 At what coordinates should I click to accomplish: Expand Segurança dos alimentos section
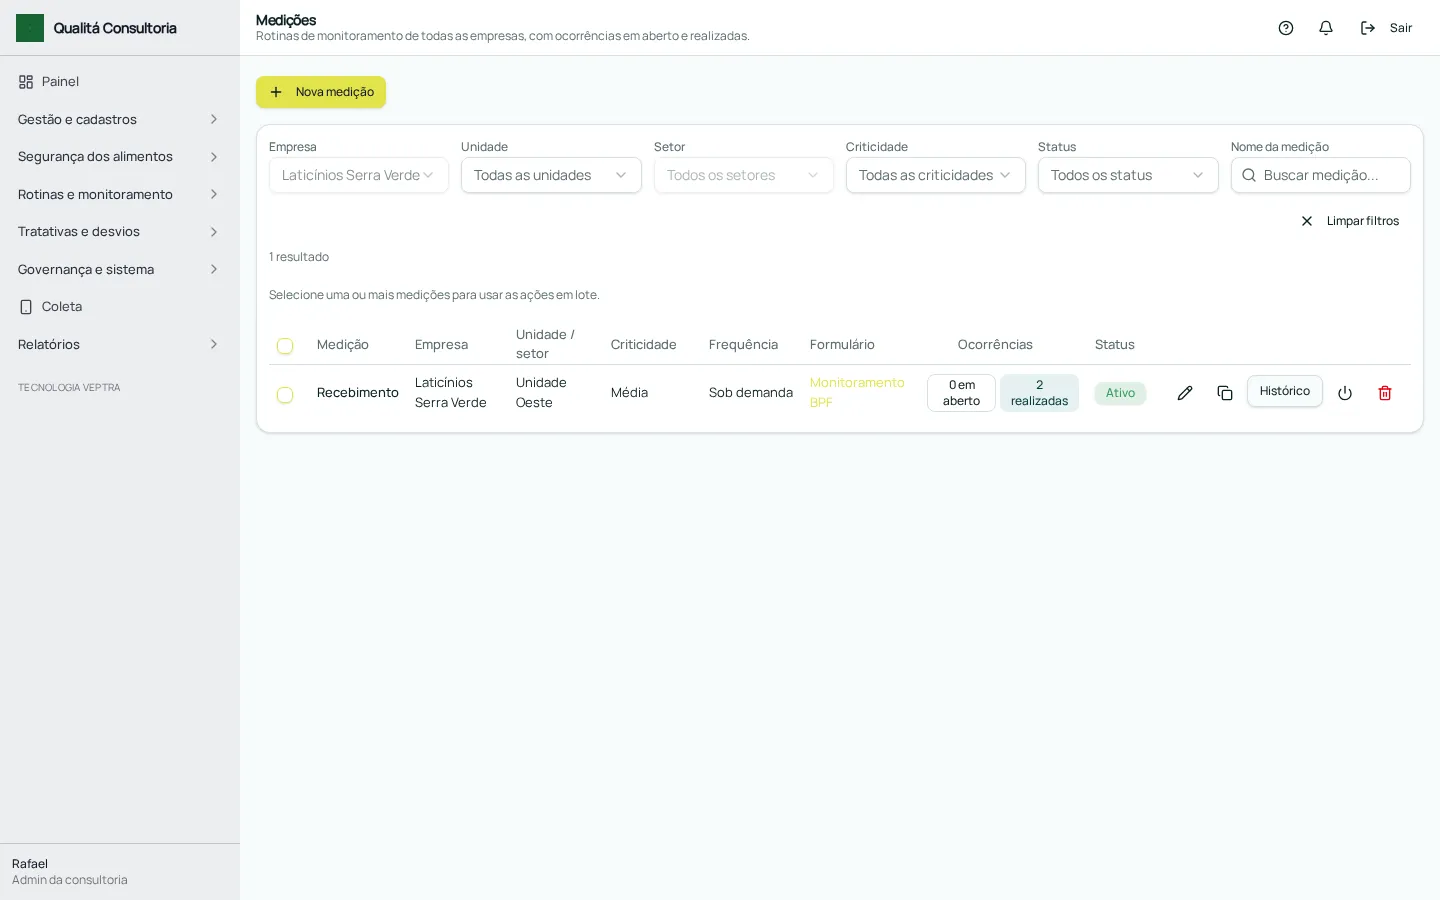click(120, 157)
